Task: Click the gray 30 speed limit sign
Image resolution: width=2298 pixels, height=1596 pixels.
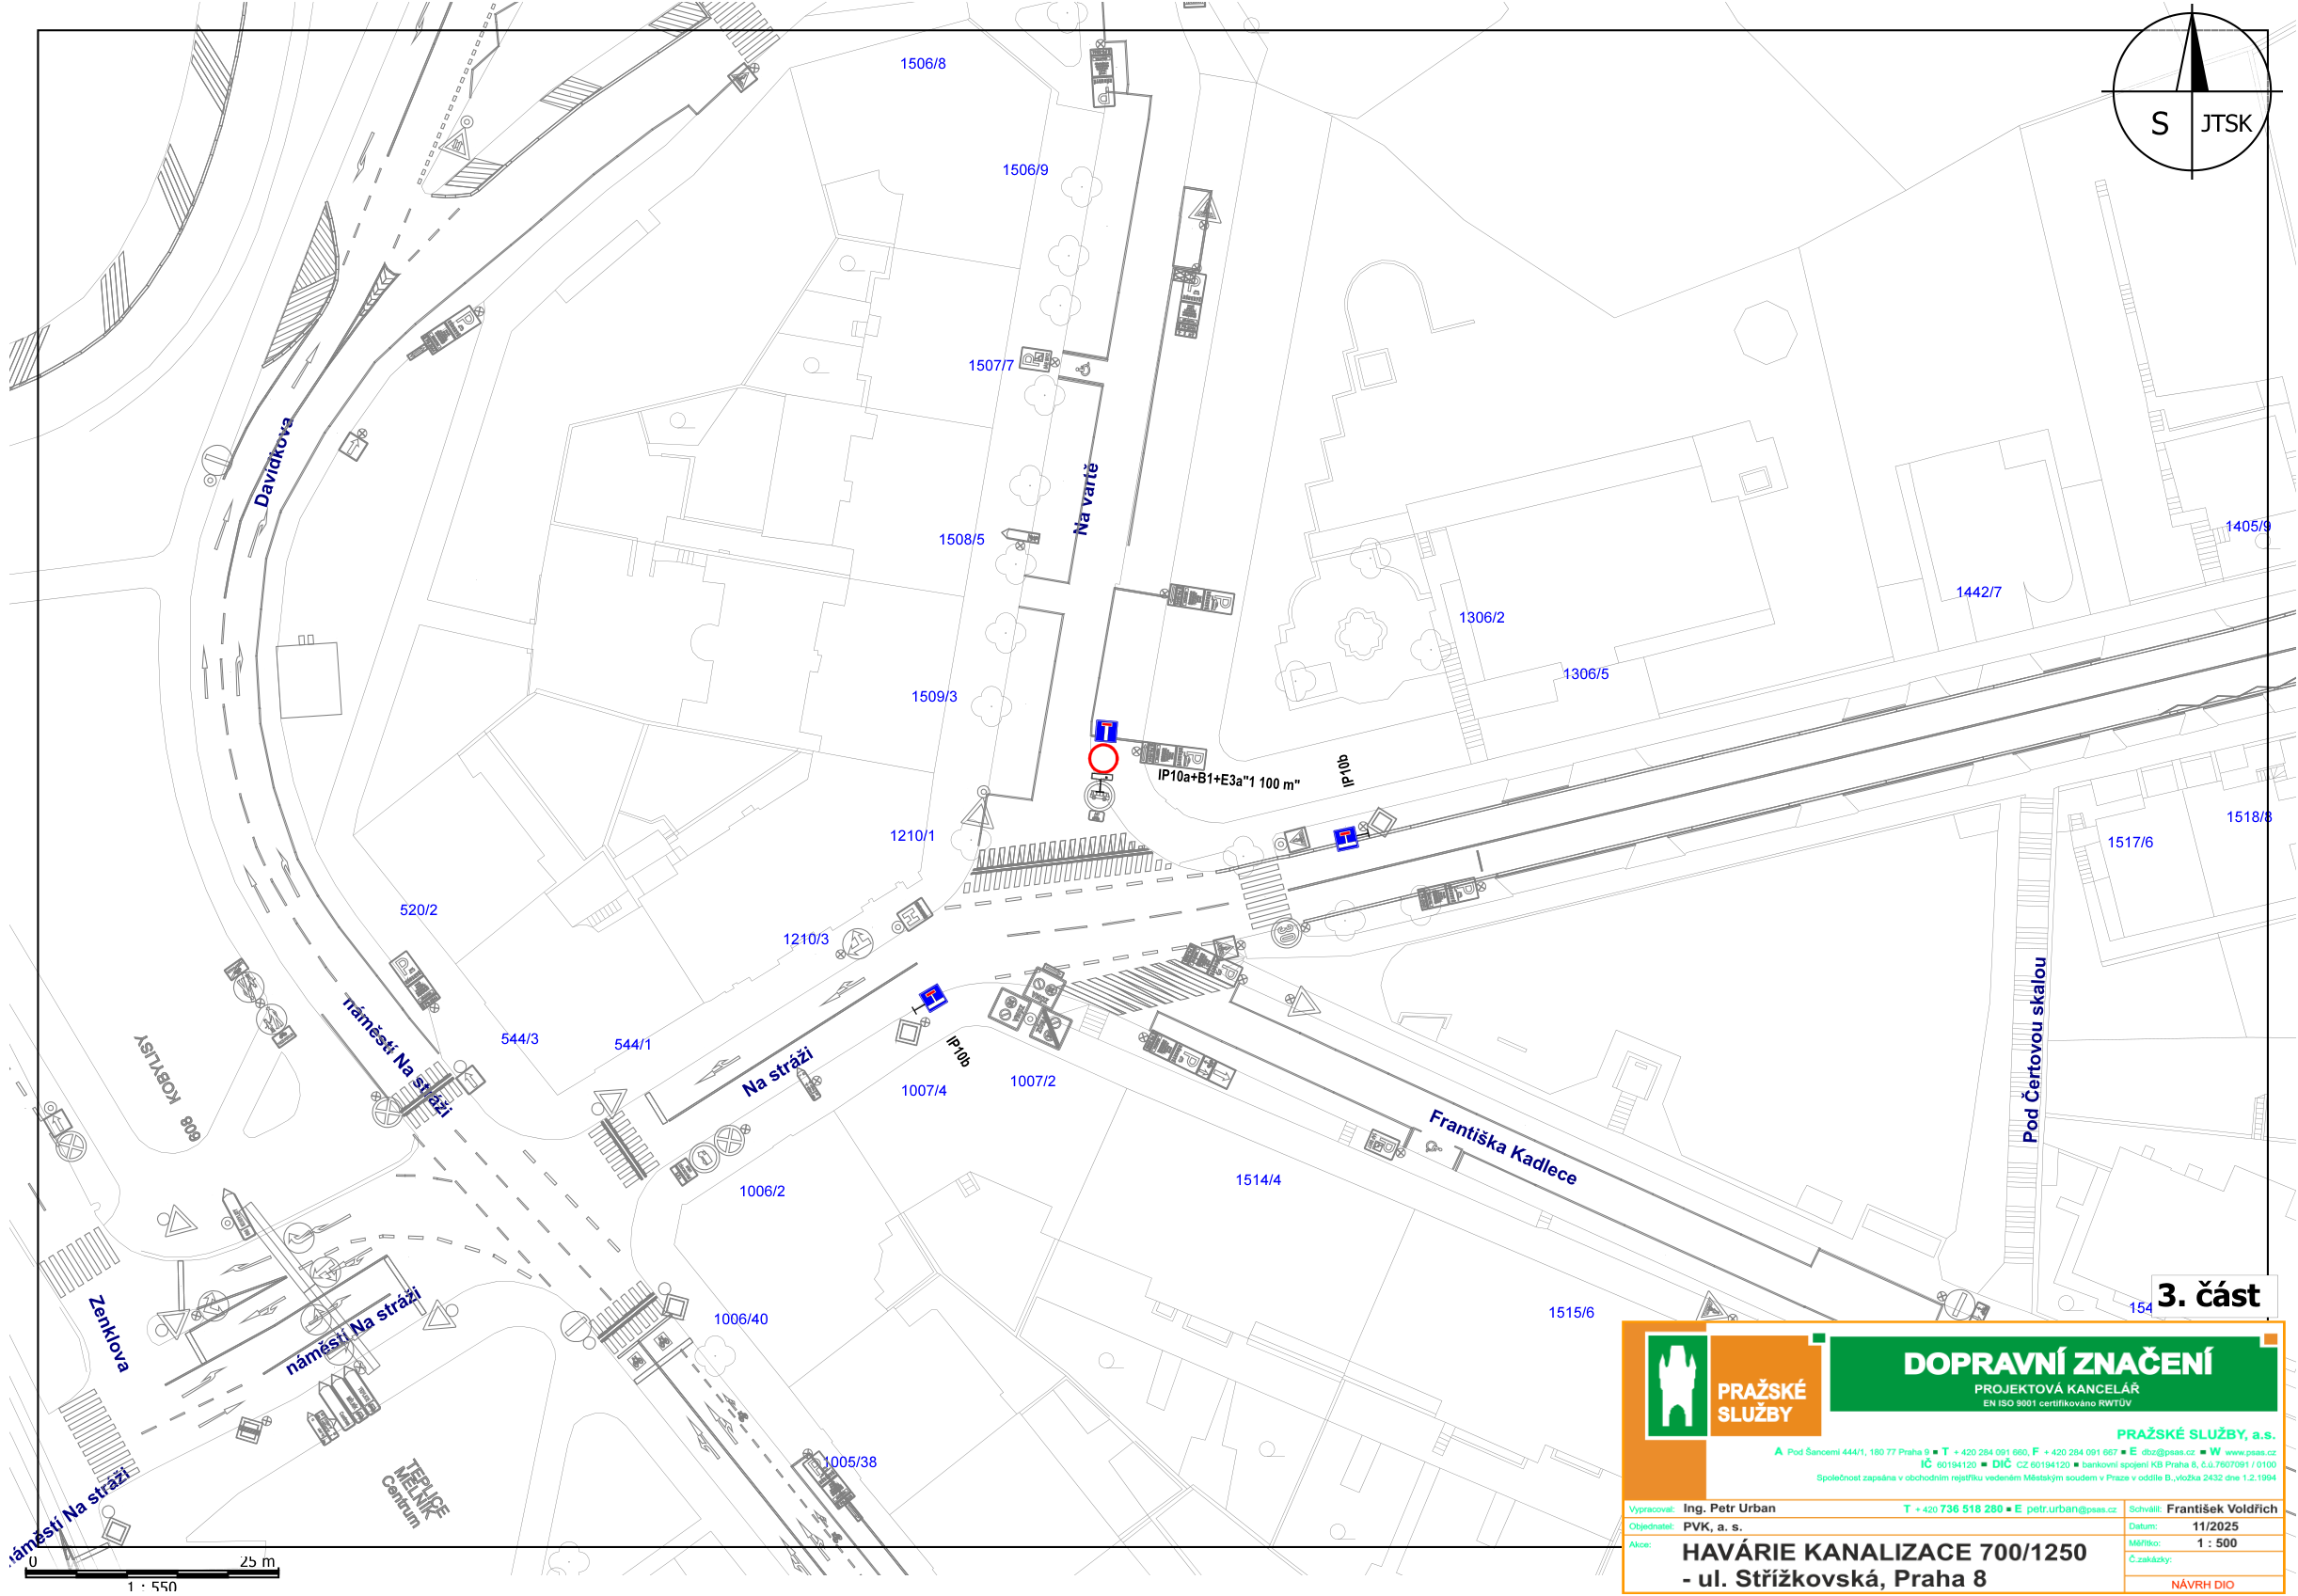Action: click(x=1287, y=934)
